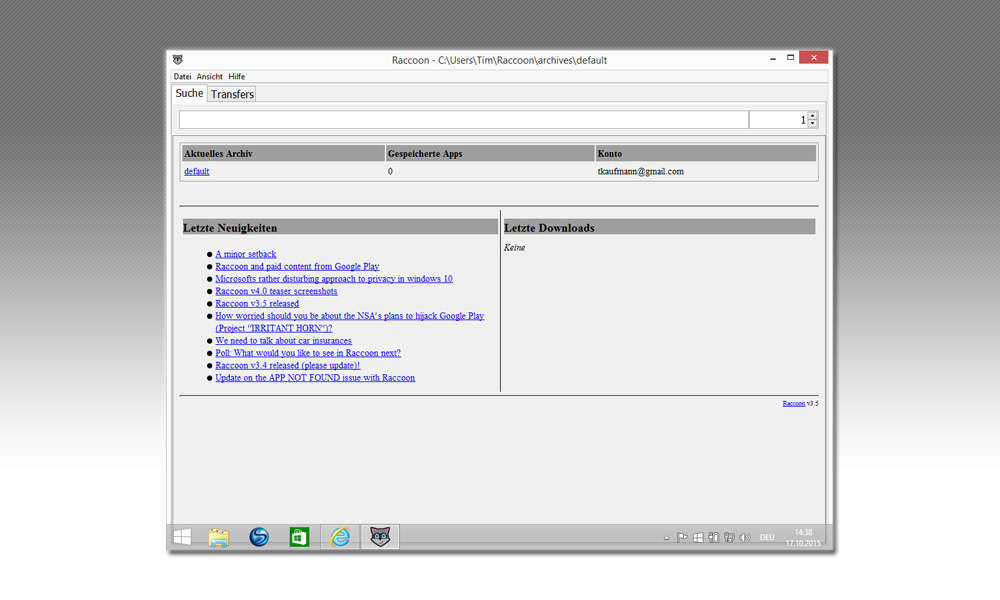1000x600 pixels.
Task: Focus the app search text field
Action: 464,120
